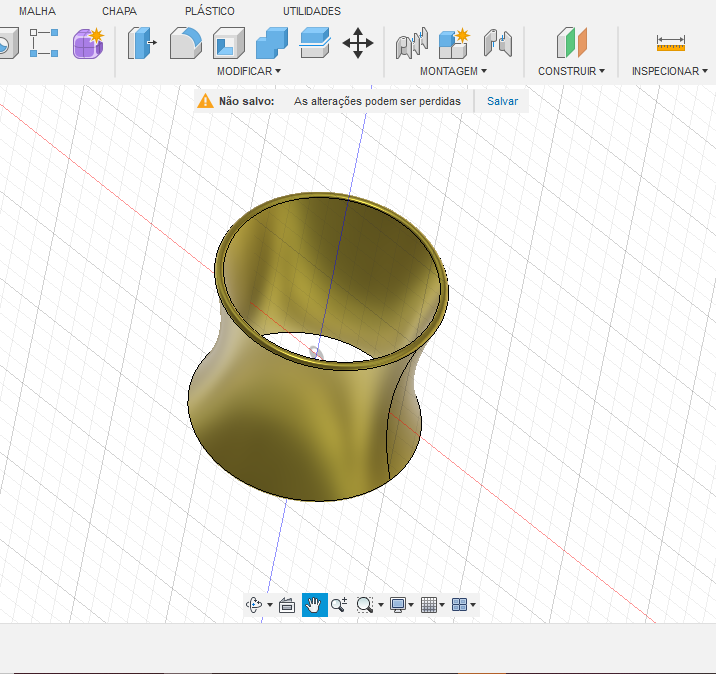Switch to the PLÁSTICO tab
This screenshot has height=674, width=716.
pos(210,11)
